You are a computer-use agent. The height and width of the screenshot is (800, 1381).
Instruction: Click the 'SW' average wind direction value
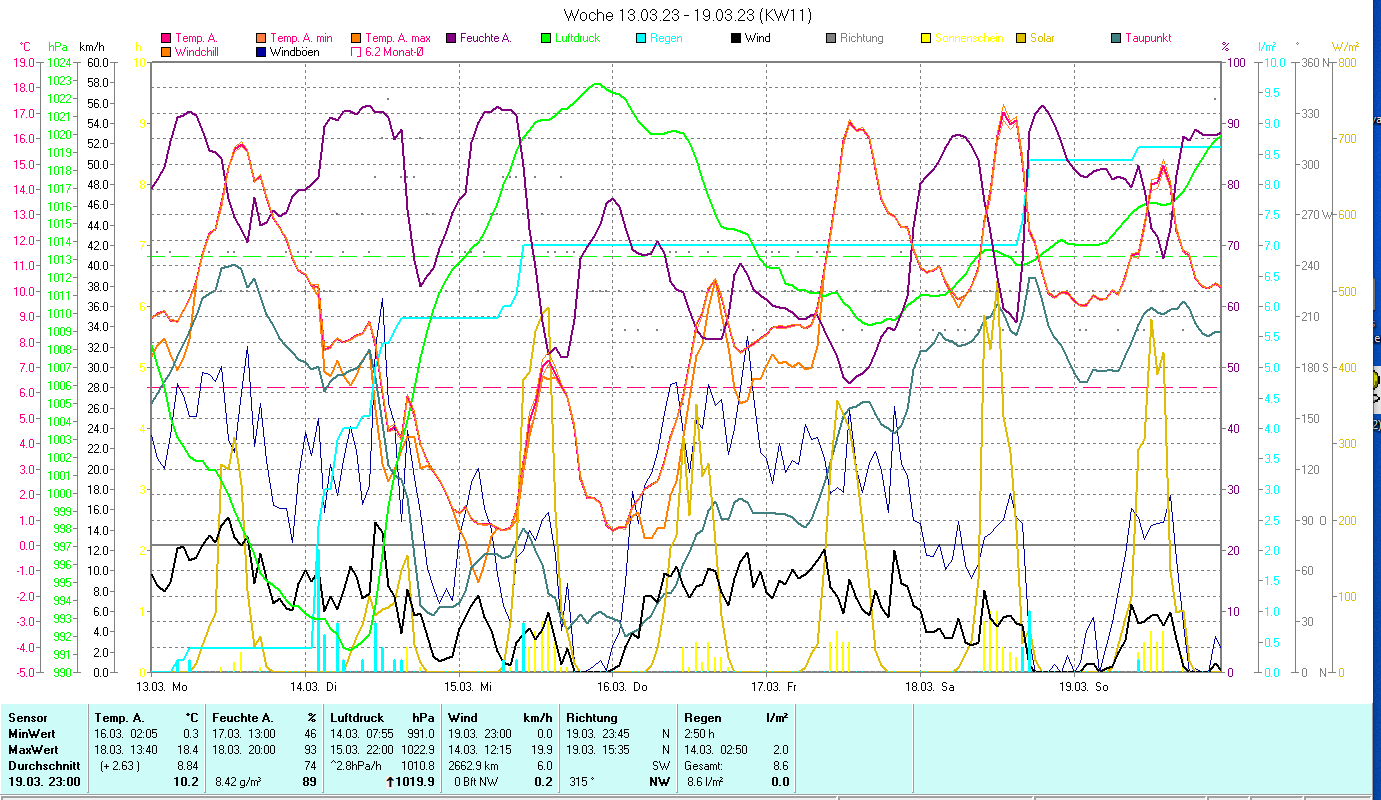[x=661, y=766]
